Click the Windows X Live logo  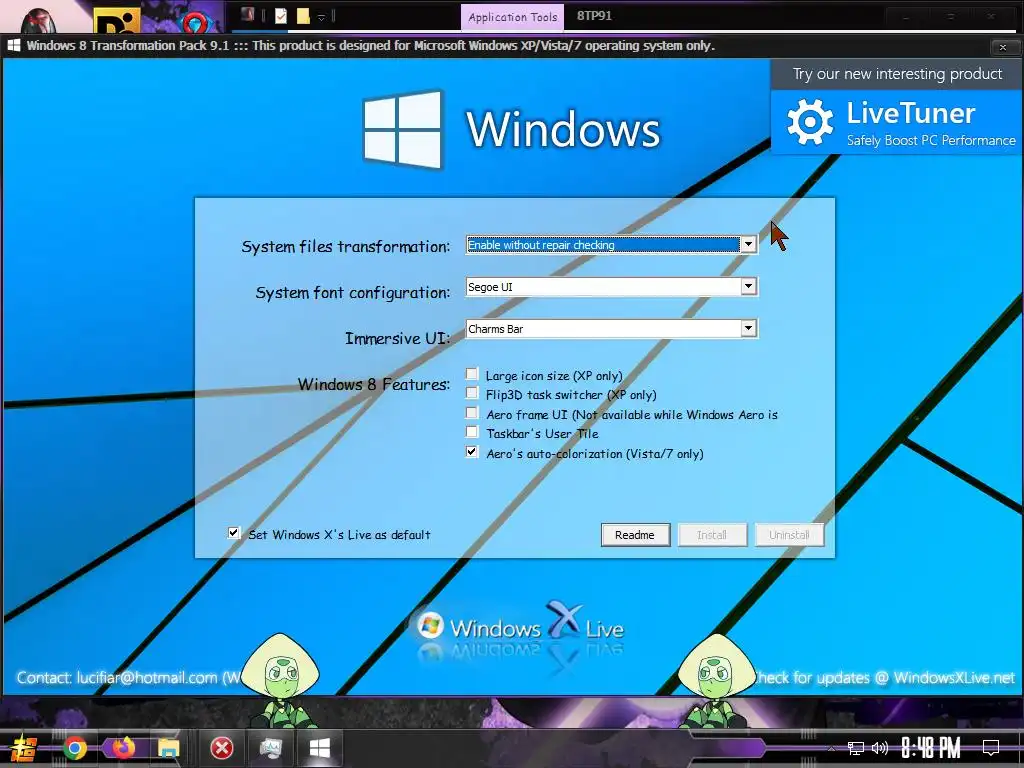tap(520, 628)
